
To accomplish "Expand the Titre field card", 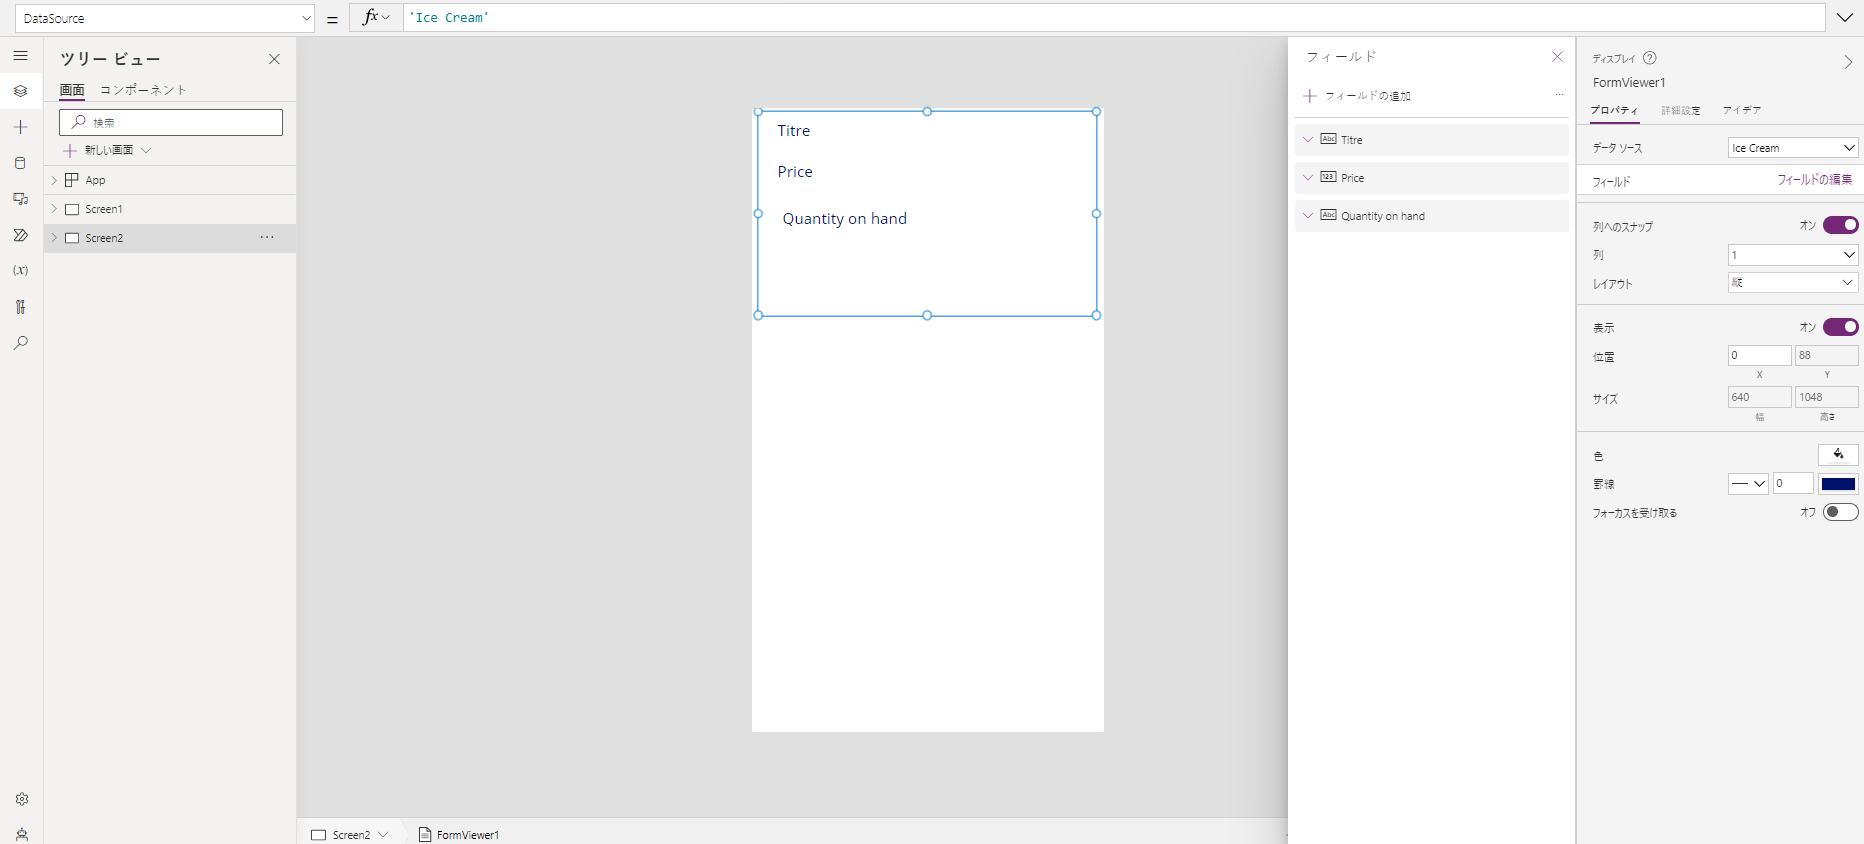I will pyautogui.click(x=1308, y=139).
